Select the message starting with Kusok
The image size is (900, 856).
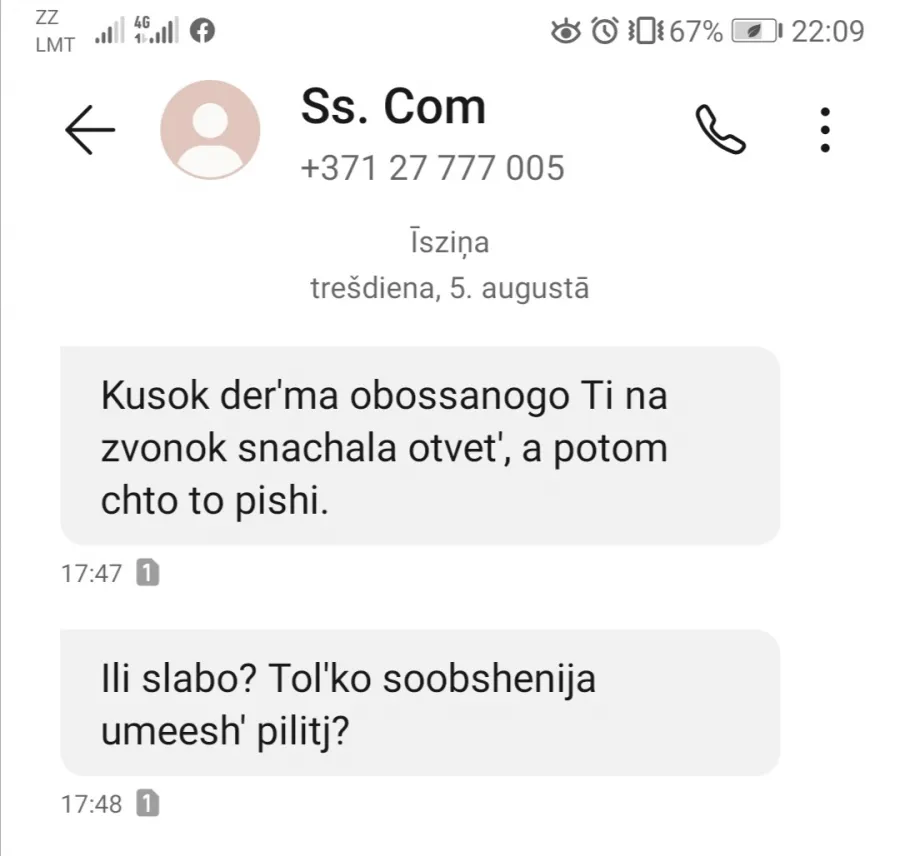420,446
